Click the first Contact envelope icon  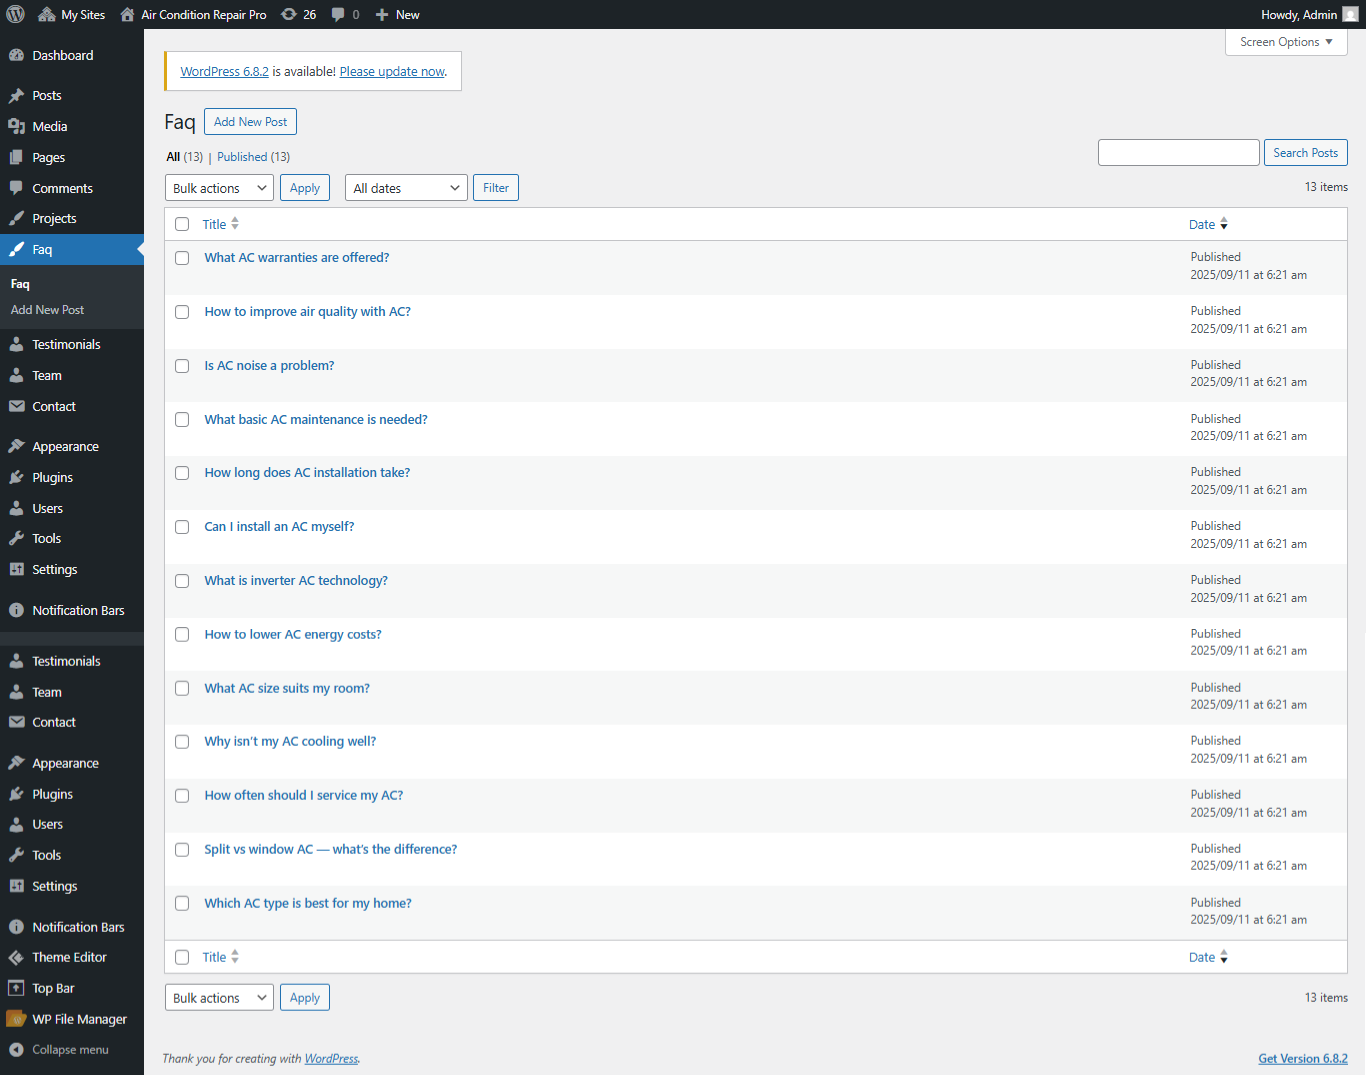[16, 407]
